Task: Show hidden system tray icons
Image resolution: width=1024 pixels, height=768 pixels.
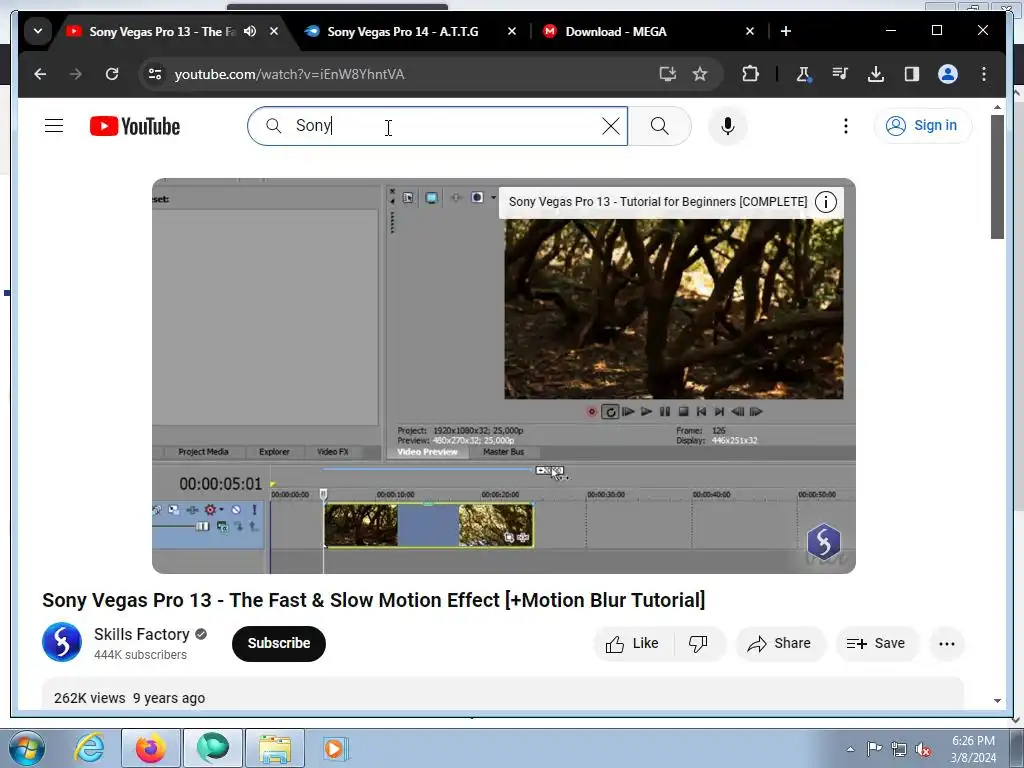Action: click(x=850, y=749)
